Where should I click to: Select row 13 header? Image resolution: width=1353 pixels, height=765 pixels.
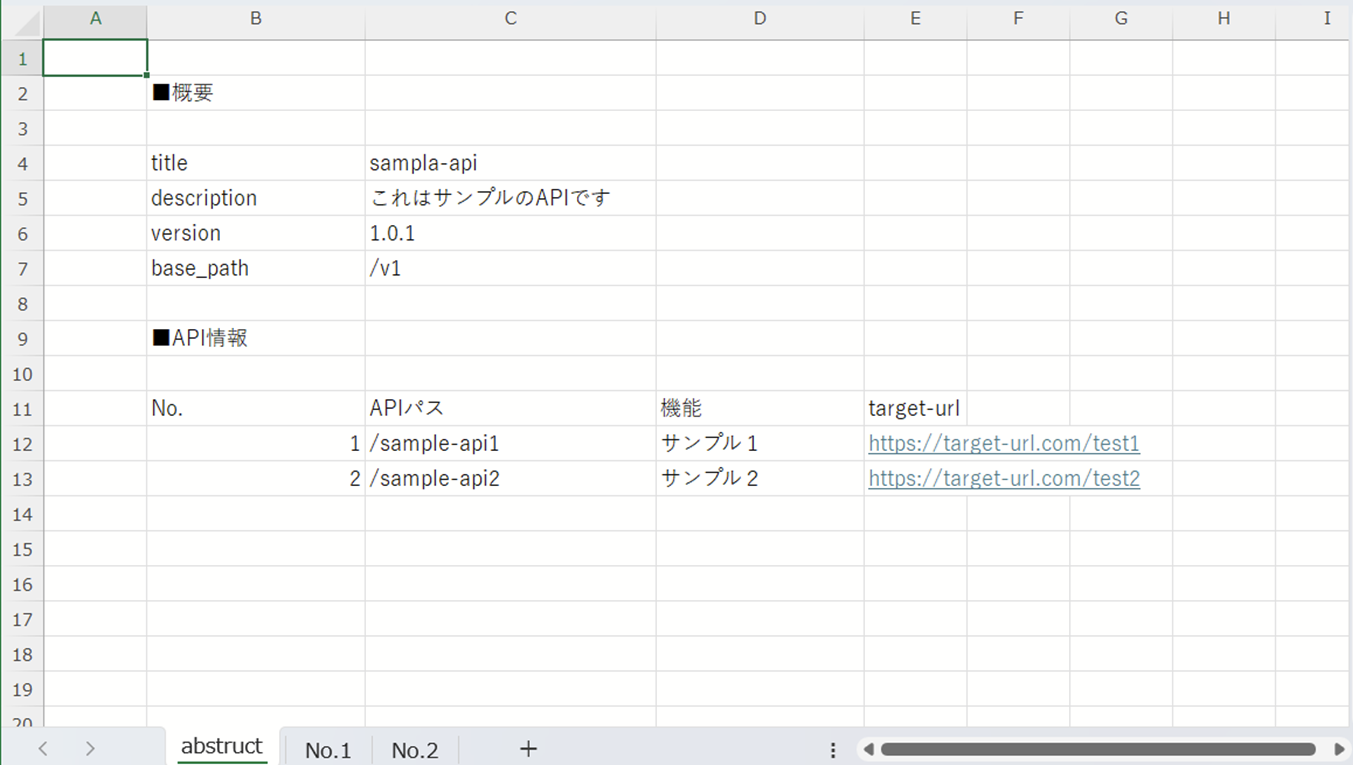[22, 478]
